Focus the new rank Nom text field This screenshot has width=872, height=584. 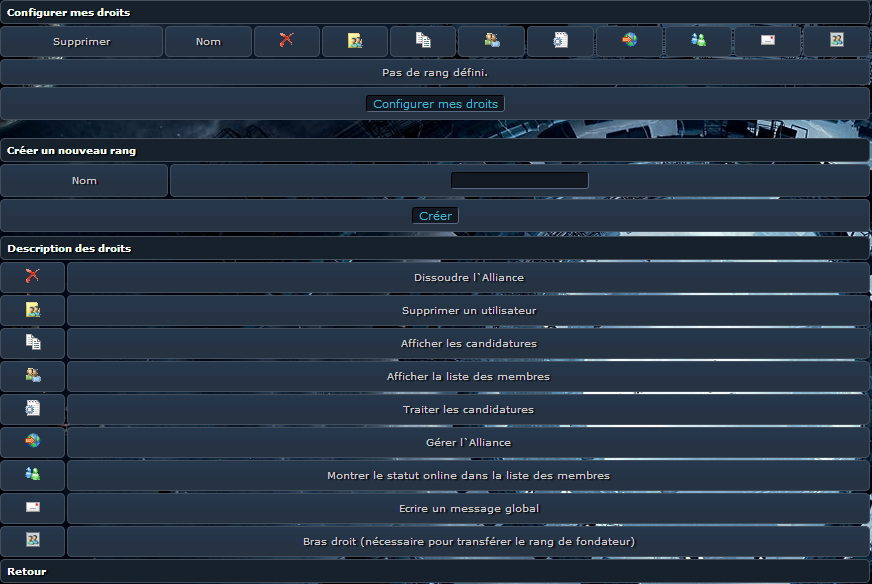tap(519, 181)
